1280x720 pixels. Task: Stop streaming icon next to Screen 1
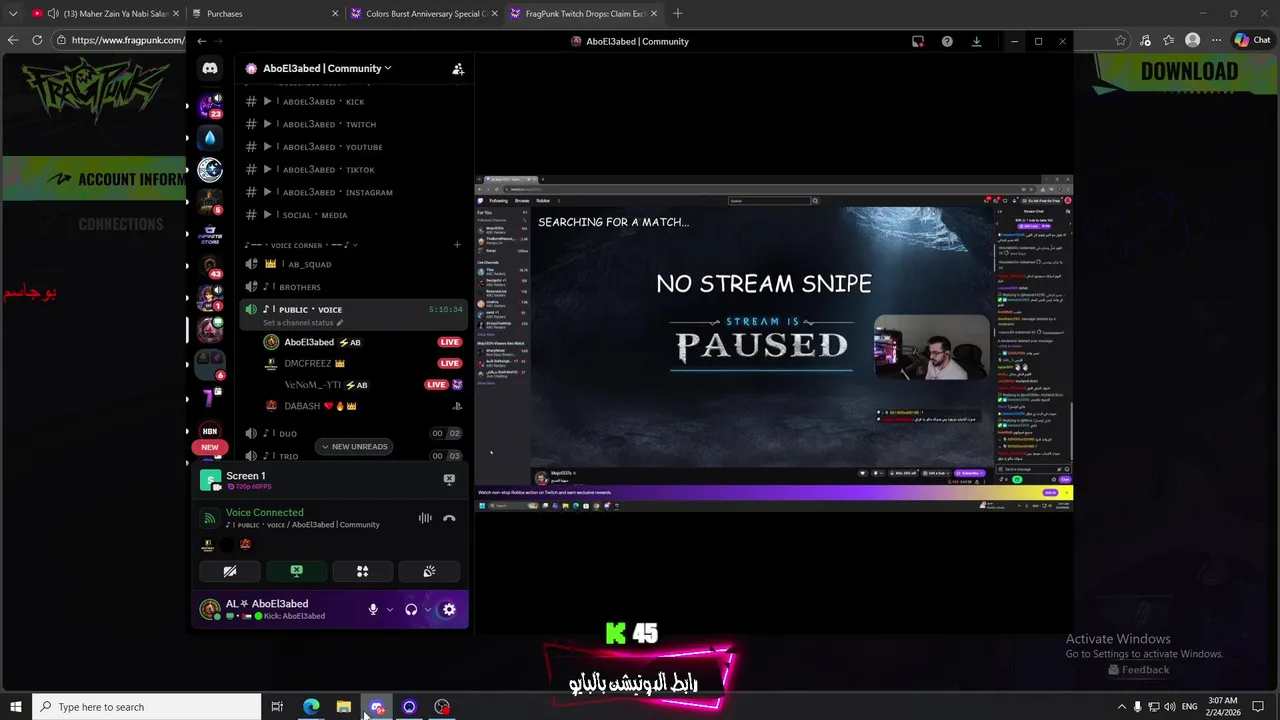pos(449,479)
